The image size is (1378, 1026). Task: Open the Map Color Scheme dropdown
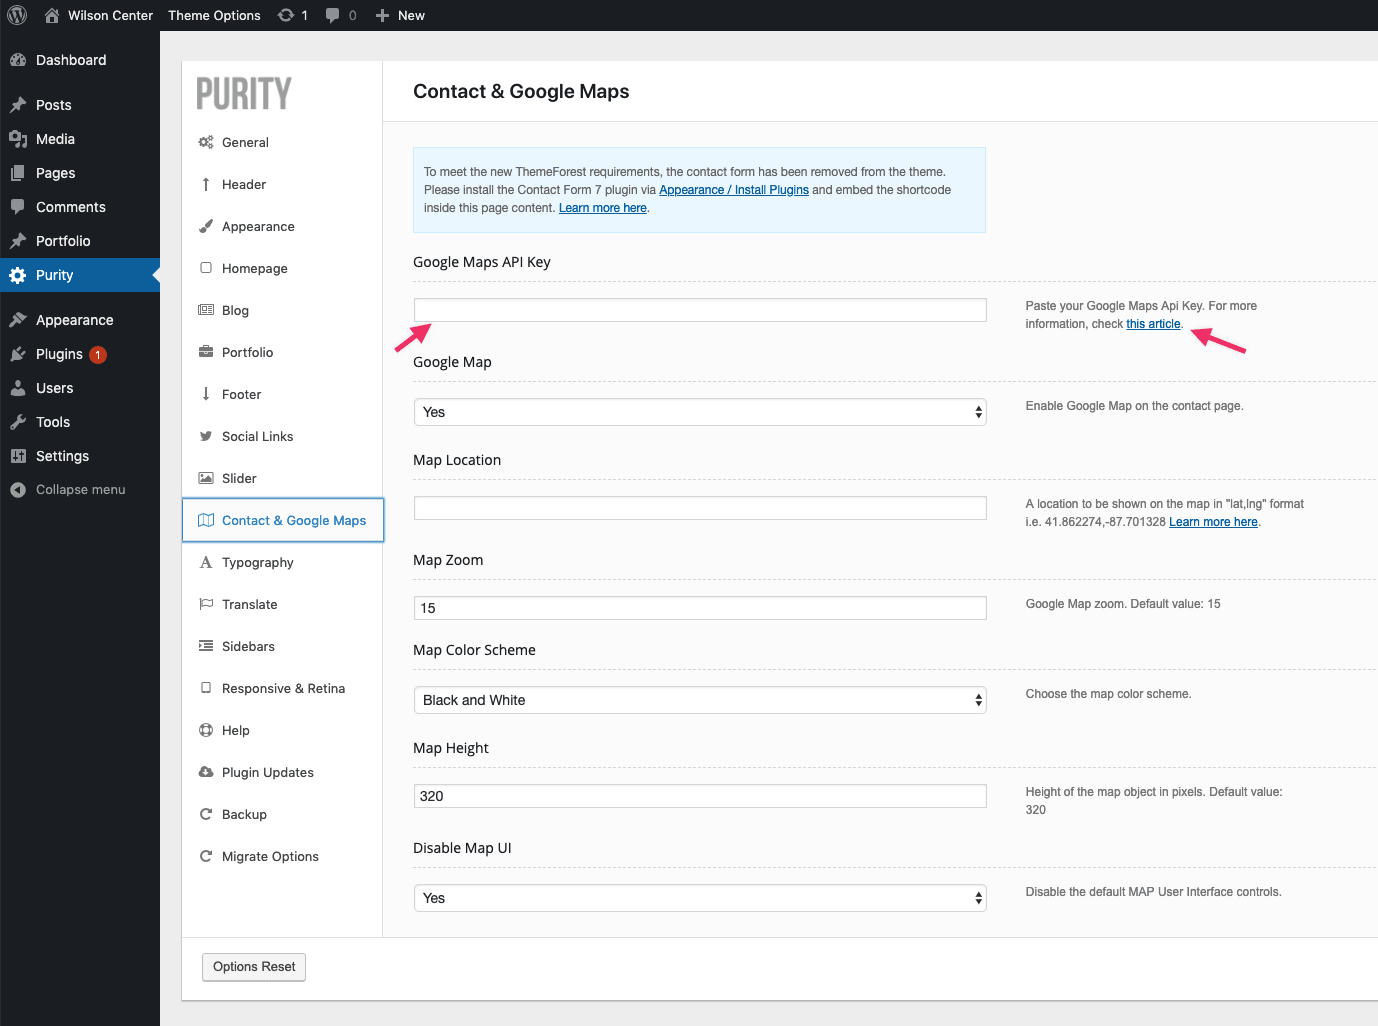tap(700, 700)
